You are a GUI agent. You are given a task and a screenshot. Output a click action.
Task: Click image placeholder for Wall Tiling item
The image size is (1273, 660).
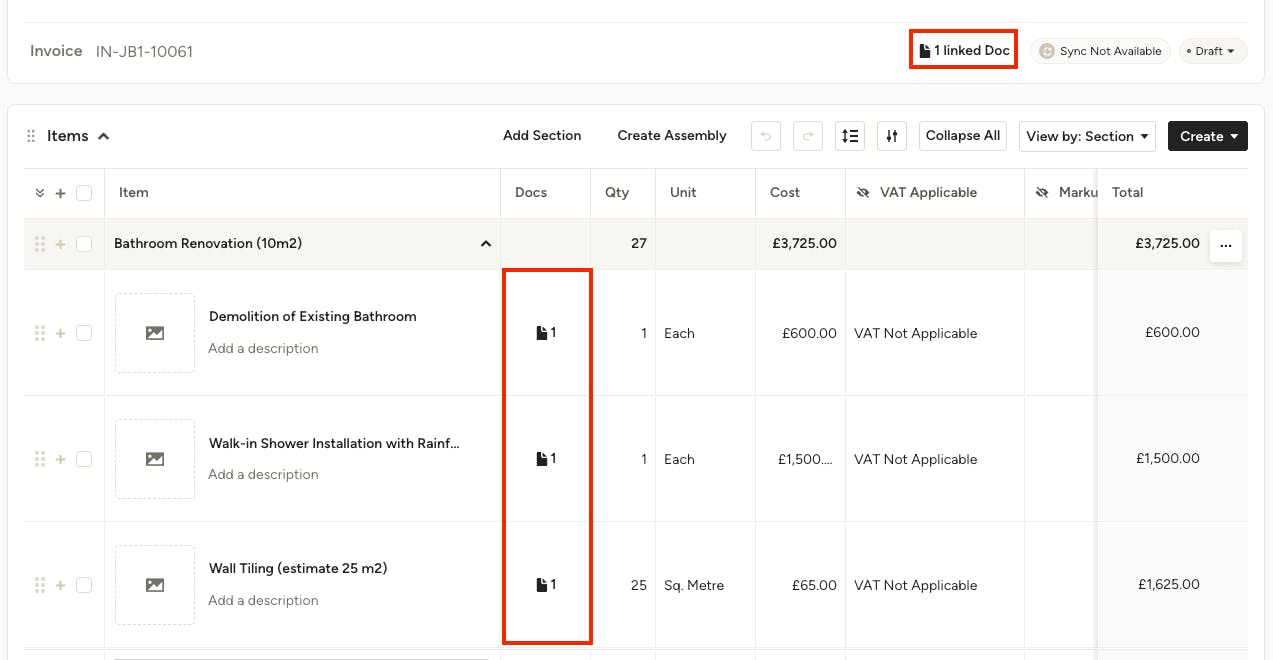pyautogui.click(x=155, y=585)
